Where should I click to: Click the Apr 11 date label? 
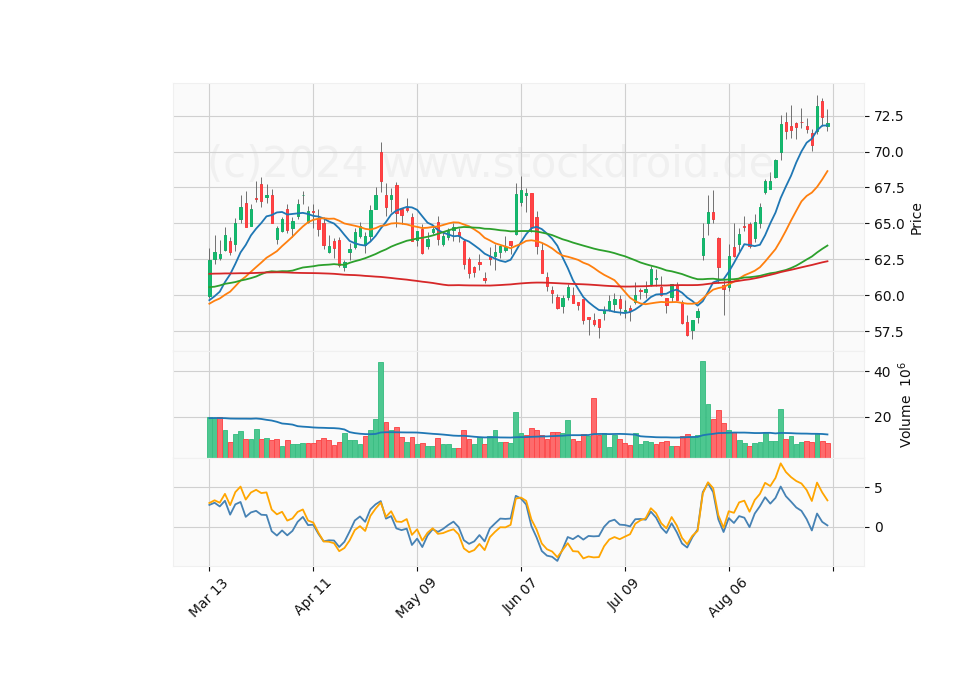312,596
